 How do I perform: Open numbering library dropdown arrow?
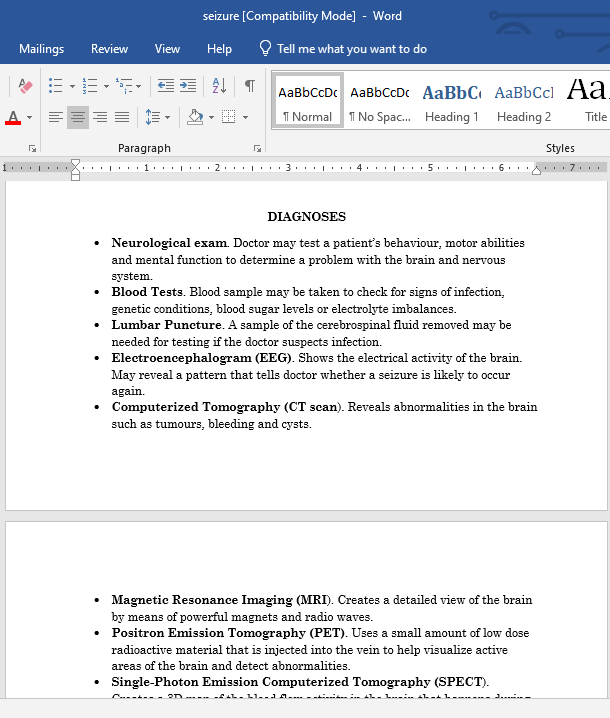coord(106,86)
